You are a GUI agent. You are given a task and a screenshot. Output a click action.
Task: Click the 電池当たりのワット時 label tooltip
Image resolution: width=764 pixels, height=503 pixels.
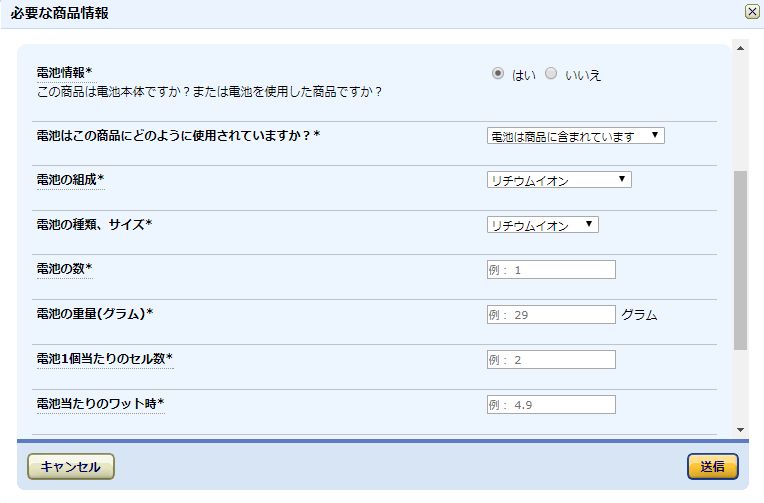click(100, 404)
